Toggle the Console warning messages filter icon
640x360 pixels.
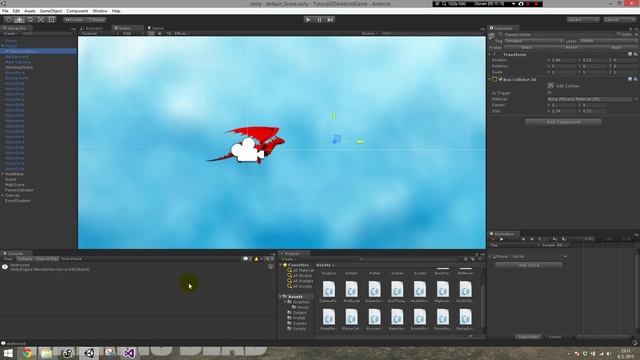pos(258,259)
